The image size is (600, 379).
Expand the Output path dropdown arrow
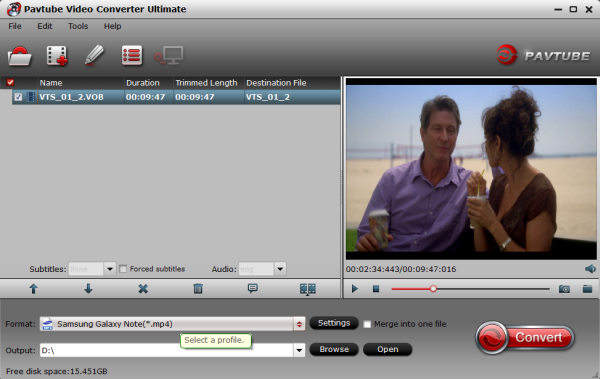(299, 350)
